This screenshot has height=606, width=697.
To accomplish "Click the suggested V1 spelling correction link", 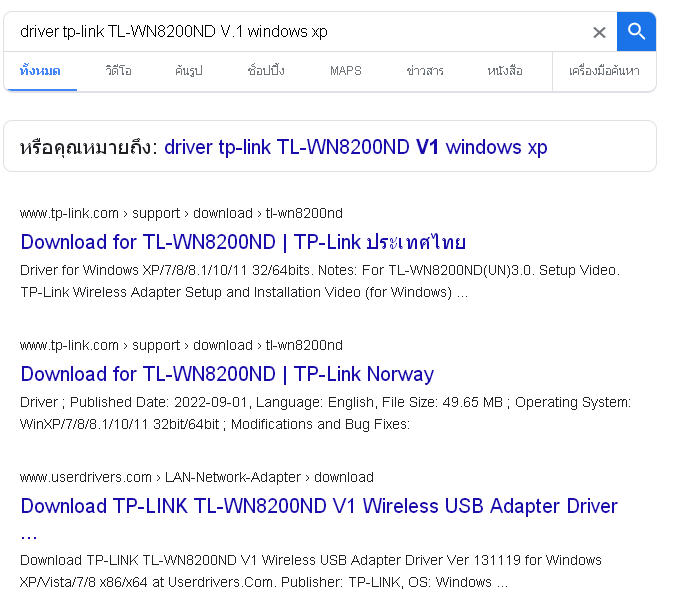I will pos(356,147).
